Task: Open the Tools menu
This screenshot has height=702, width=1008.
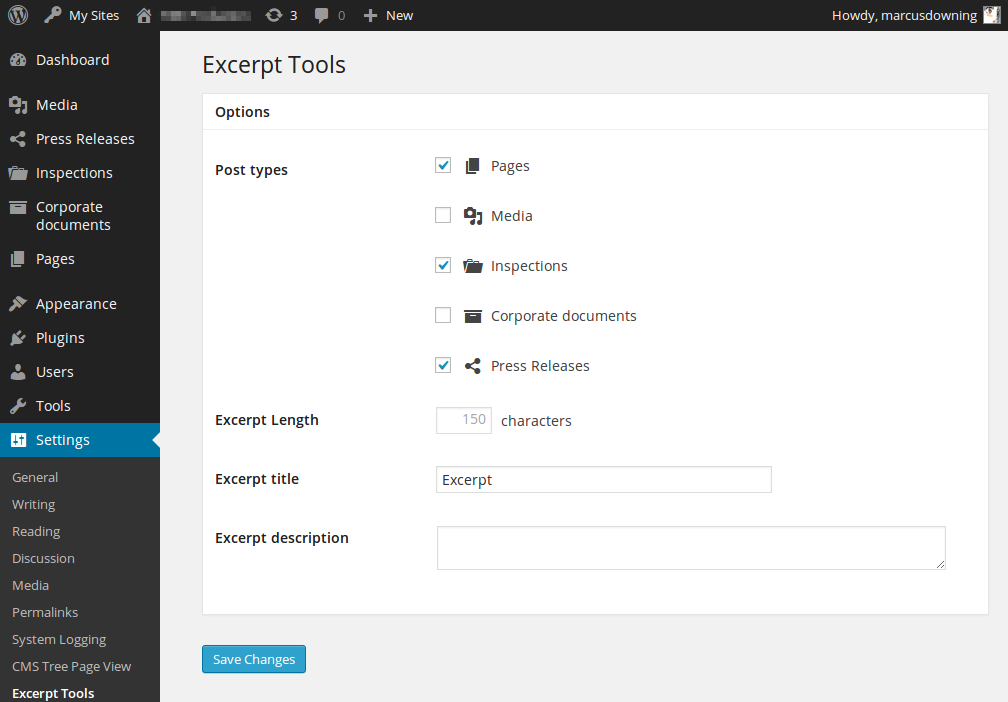Action: (80, 406)
